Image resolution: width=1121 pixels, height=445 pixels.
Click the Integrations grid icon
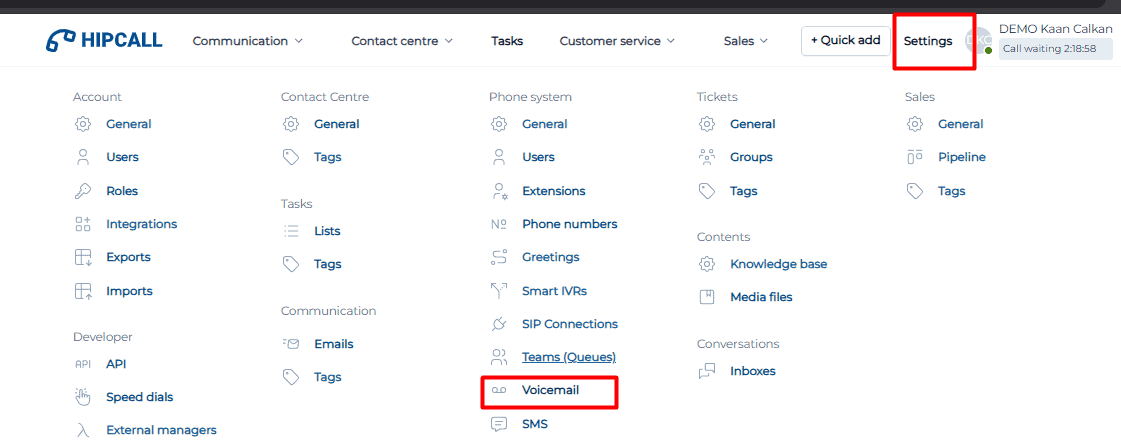tap(83, 224)
